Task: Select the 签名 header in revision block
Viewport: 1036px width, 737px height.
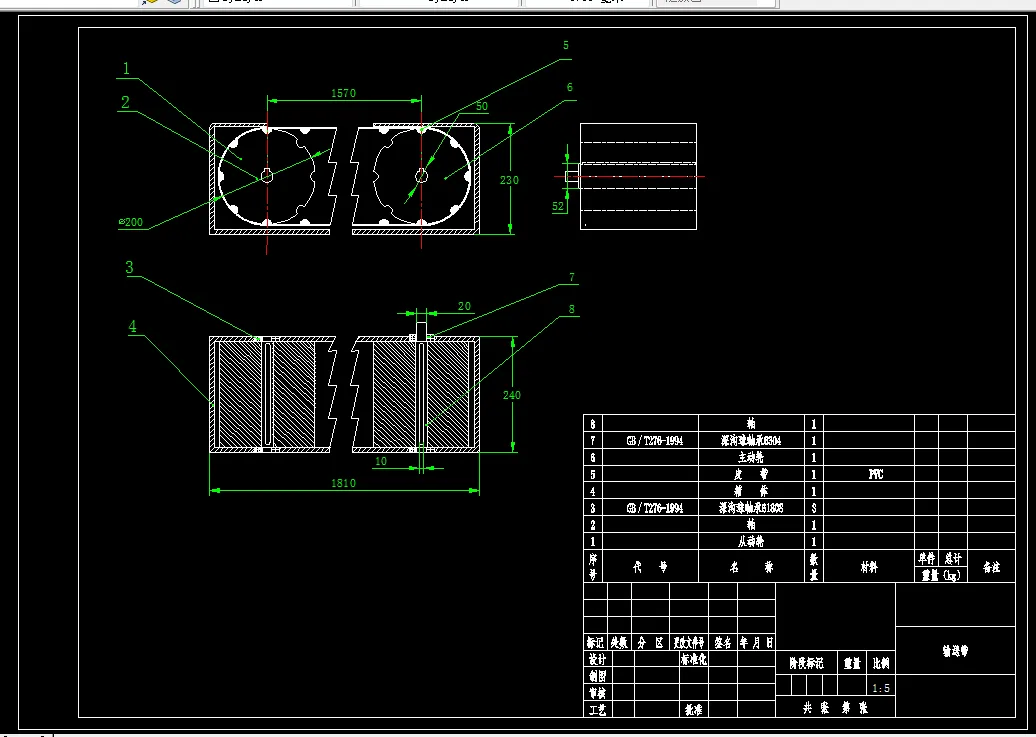Action: pyautogui.click(x=723, y=642)
